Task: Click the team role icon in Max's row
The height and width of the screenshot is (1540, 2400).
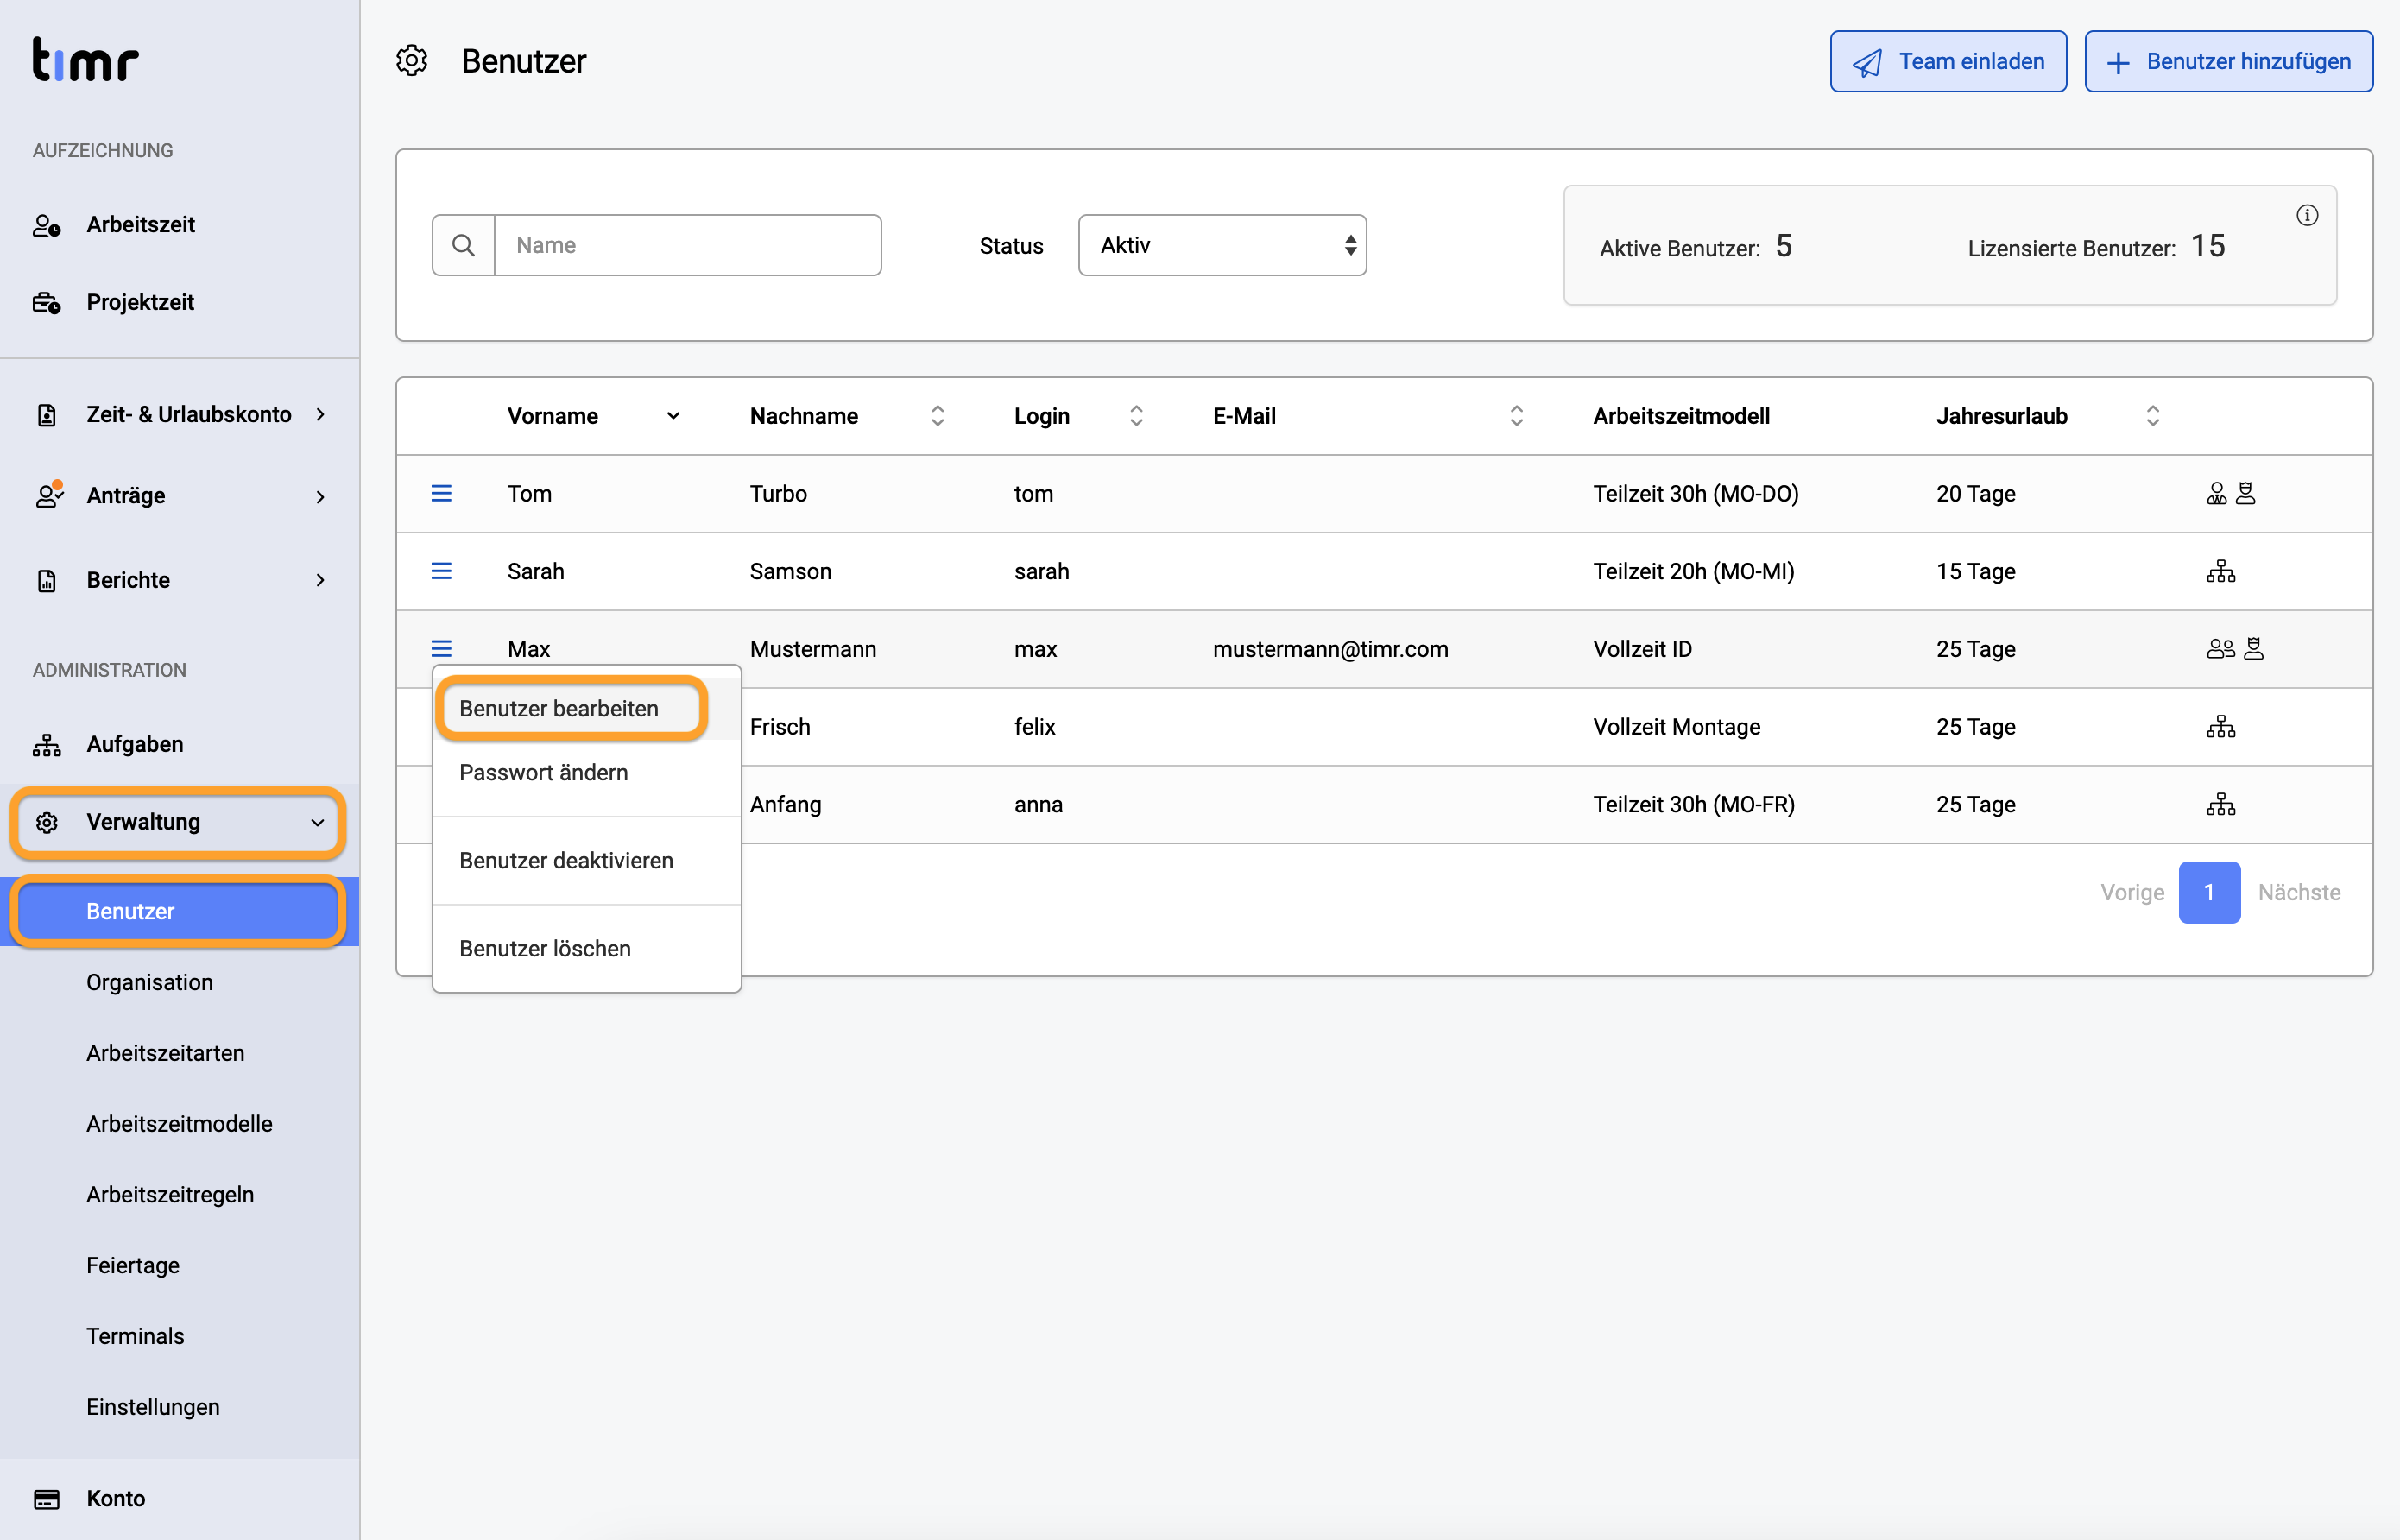Action: pyautogui.click(x=2220, y=649)
